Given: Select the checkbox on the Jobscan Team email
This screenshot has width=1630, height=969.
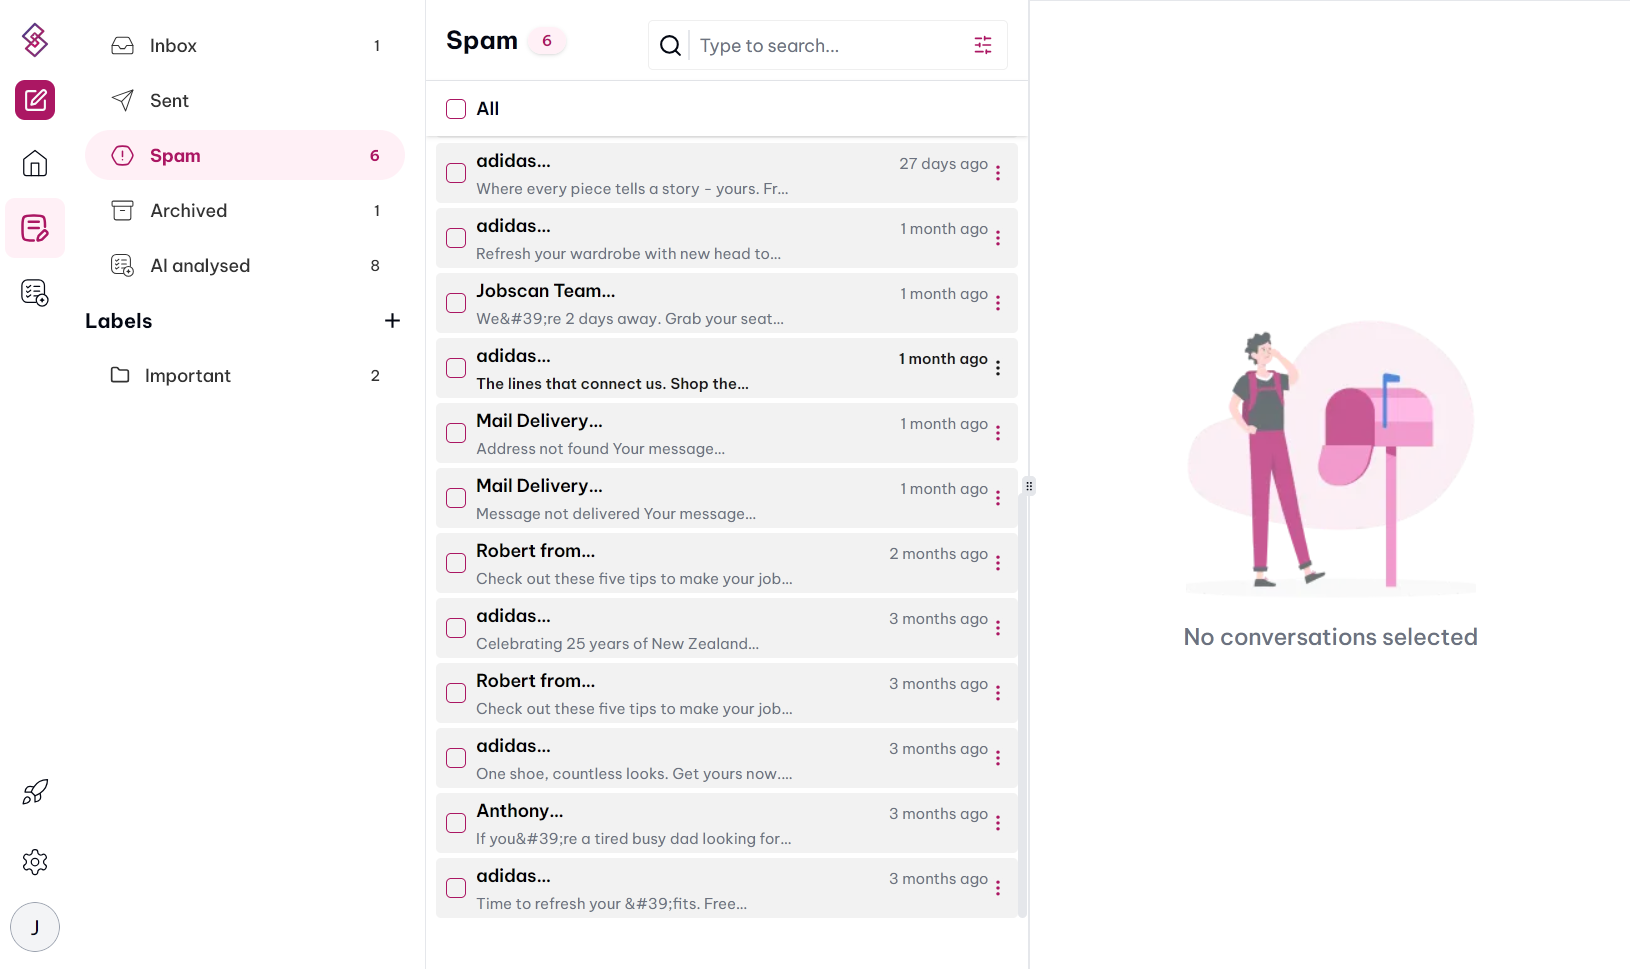Looking at the screenshot, I should point(455,303).
